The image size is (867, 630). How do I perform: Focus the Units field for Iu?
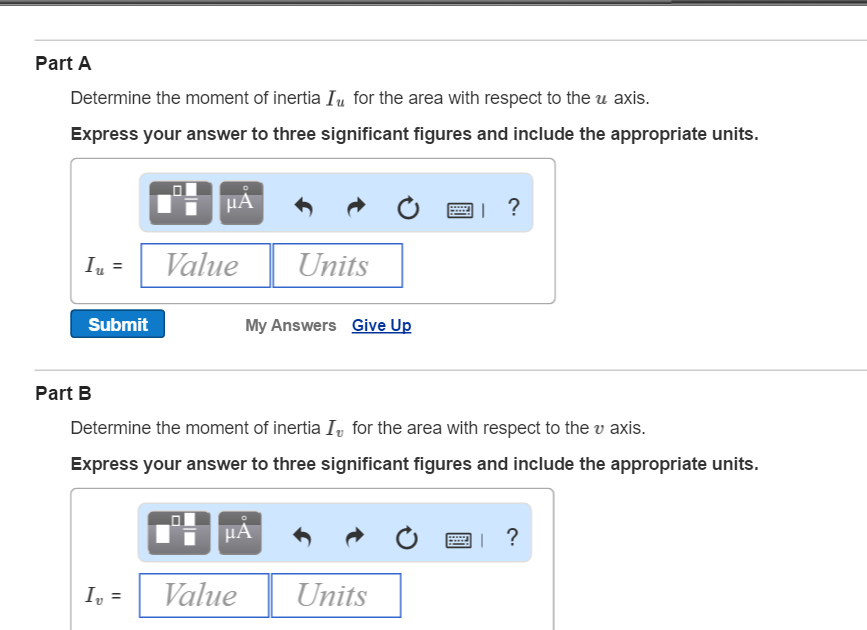pos(337,265)
